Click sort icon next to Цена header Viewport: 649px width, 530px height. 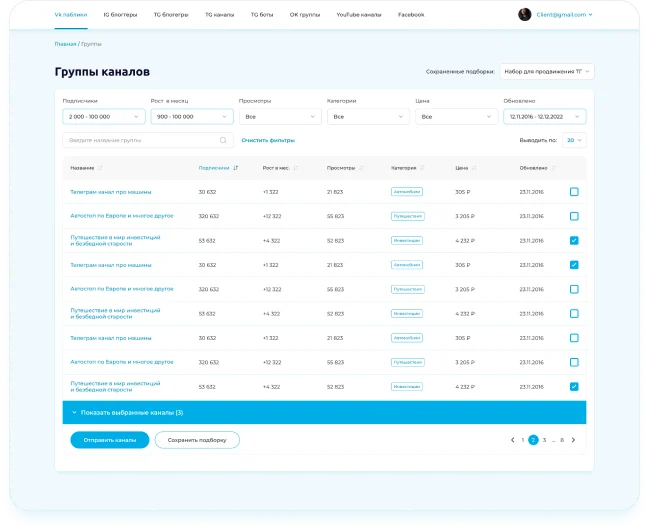[x=476, y=168]
